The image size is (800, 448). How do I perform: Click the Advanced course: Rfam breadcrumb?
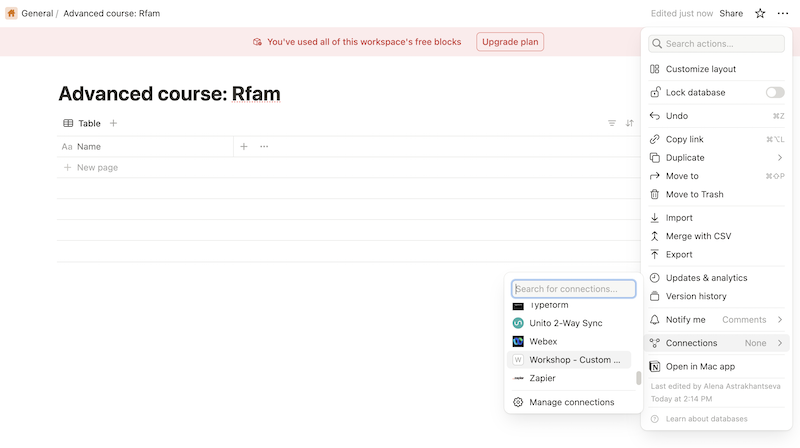[x=111, y=13]
